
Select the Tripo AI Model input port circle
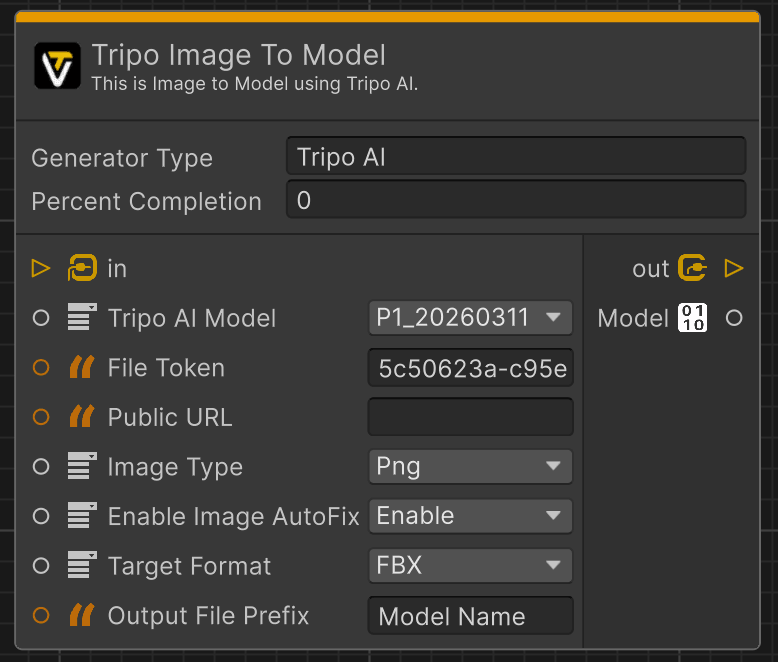click(41, 318)
